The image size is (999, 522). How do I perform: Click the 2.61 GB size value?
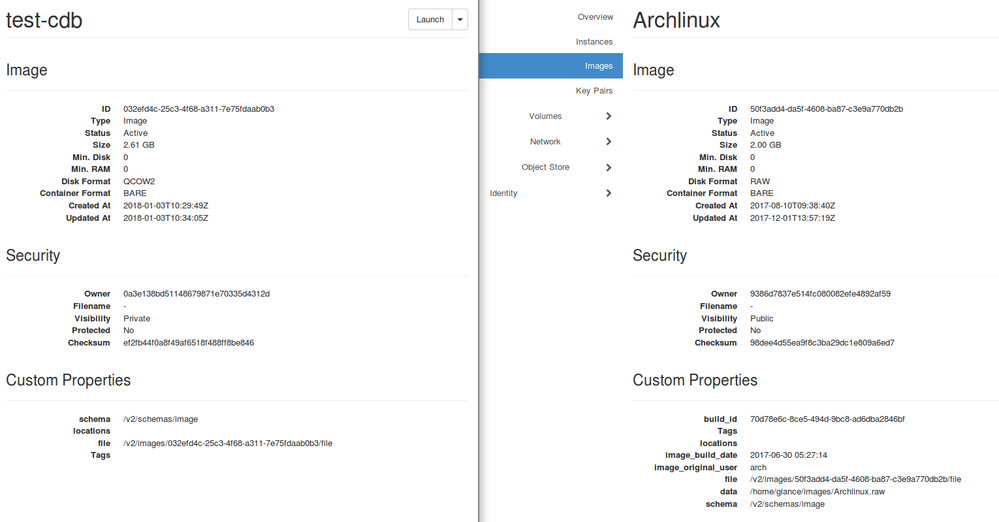(x=139, y=145)
